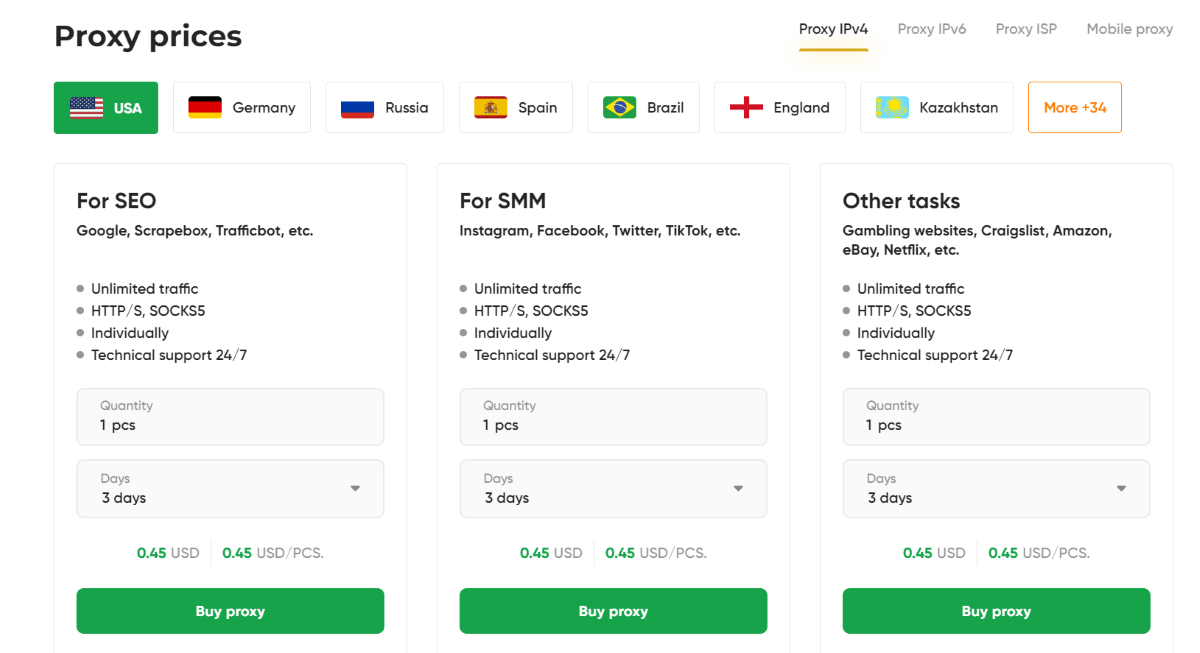Click Buy proxy in the For SEO card
1200x653 pixels.
pyautogui.click(x=230, y=610)
